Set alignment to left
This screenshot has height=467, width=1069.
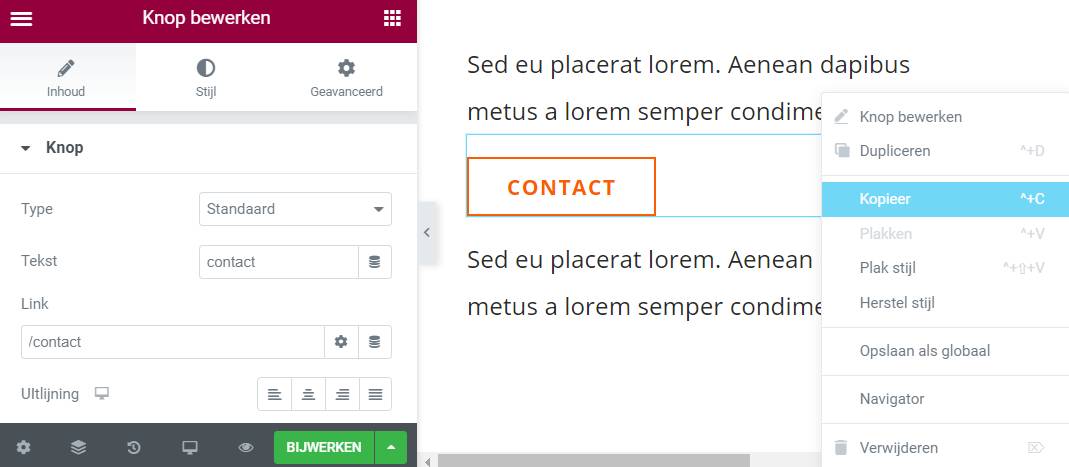[275, 395]
